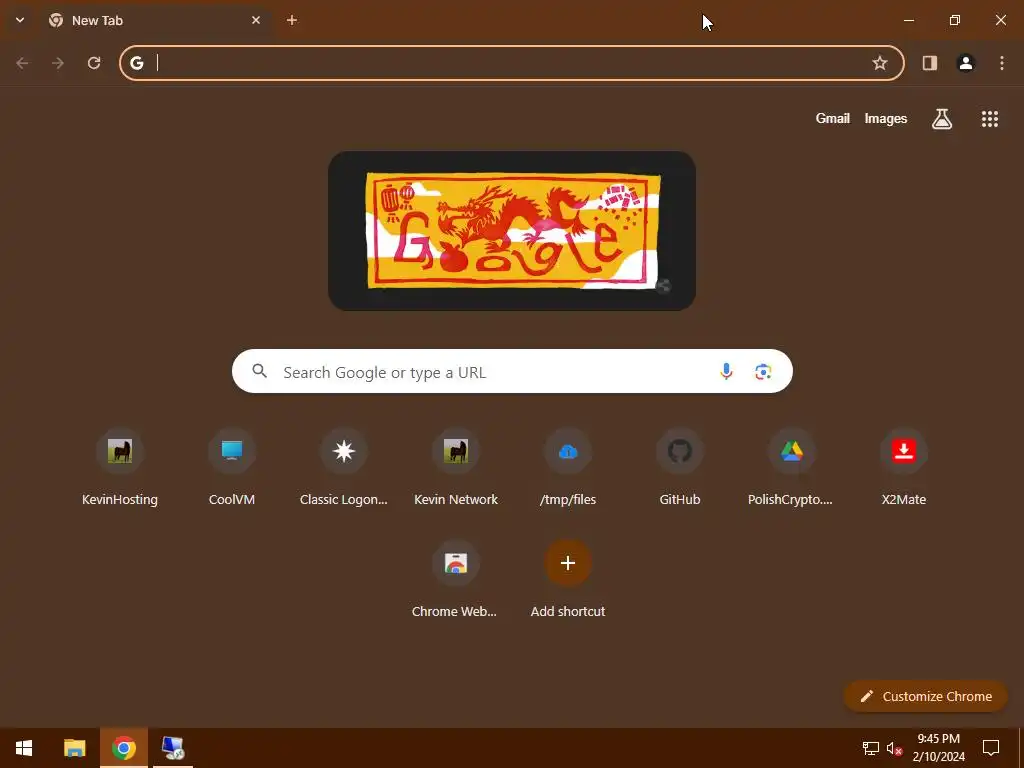Open the tab search dropdown arrow
This screenshot has width=1024, height=768.
click(20, 20)
